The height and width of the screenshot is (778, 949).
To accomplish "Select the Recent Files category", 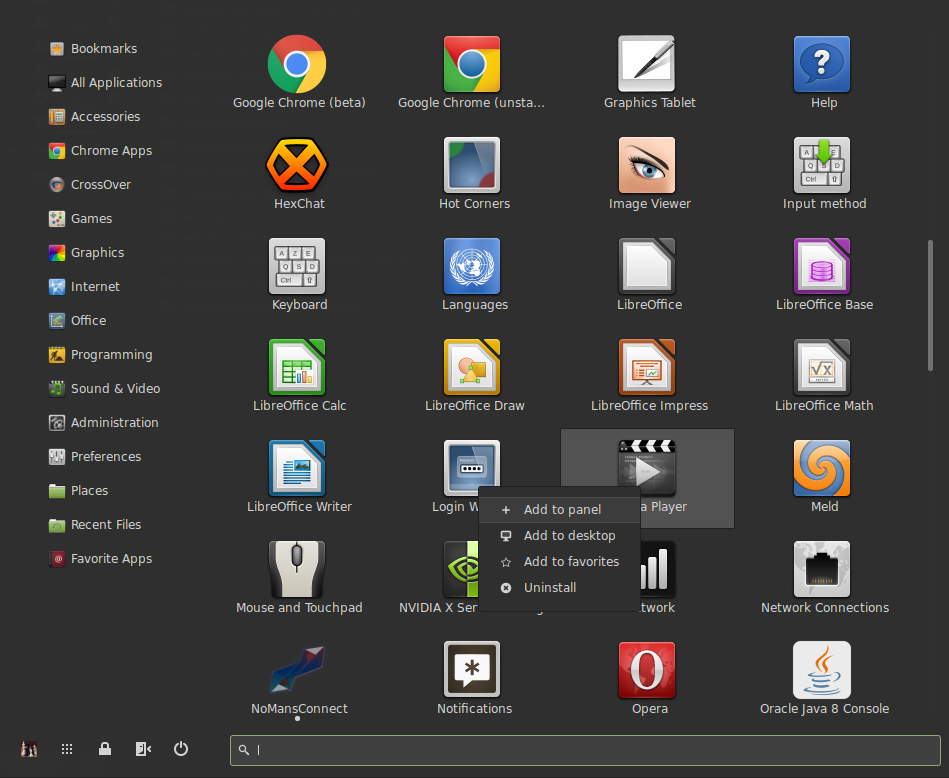I will pos(95,524).
